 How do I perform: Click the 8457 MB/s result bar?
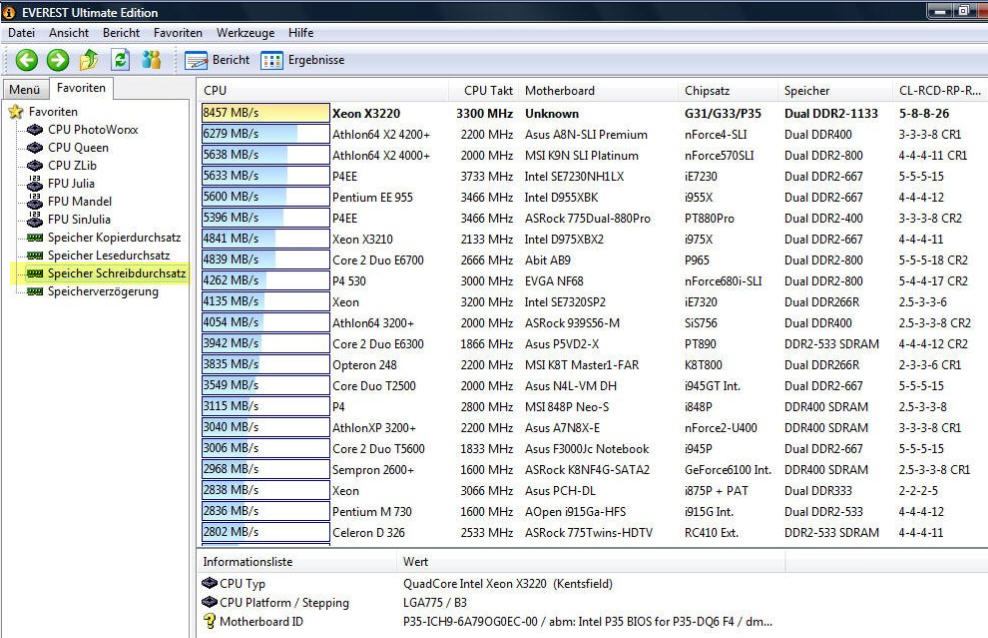265,113
